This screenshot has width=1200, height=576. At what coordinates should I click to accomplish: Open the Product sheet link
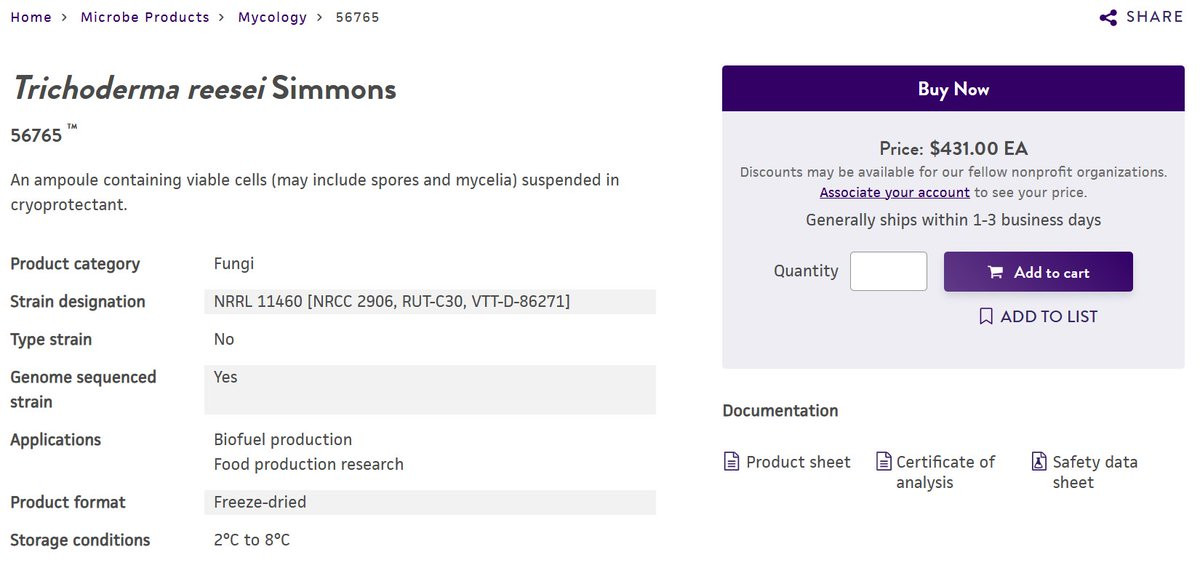(798, 462)
